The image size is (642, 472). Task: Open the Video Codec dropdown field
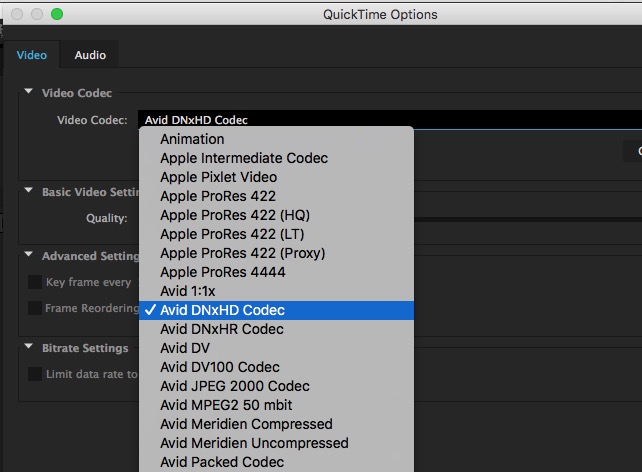390,120
